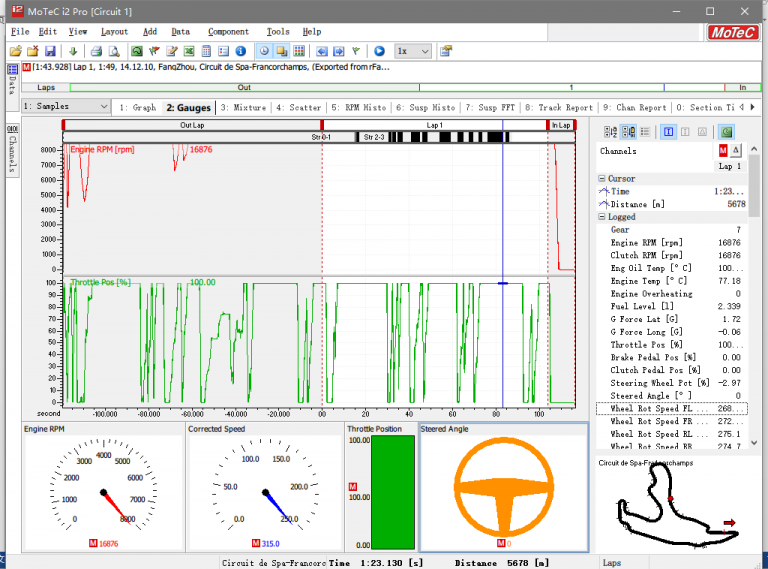Collapse the Cursor group
768x569 pixels.
(602, 179)
